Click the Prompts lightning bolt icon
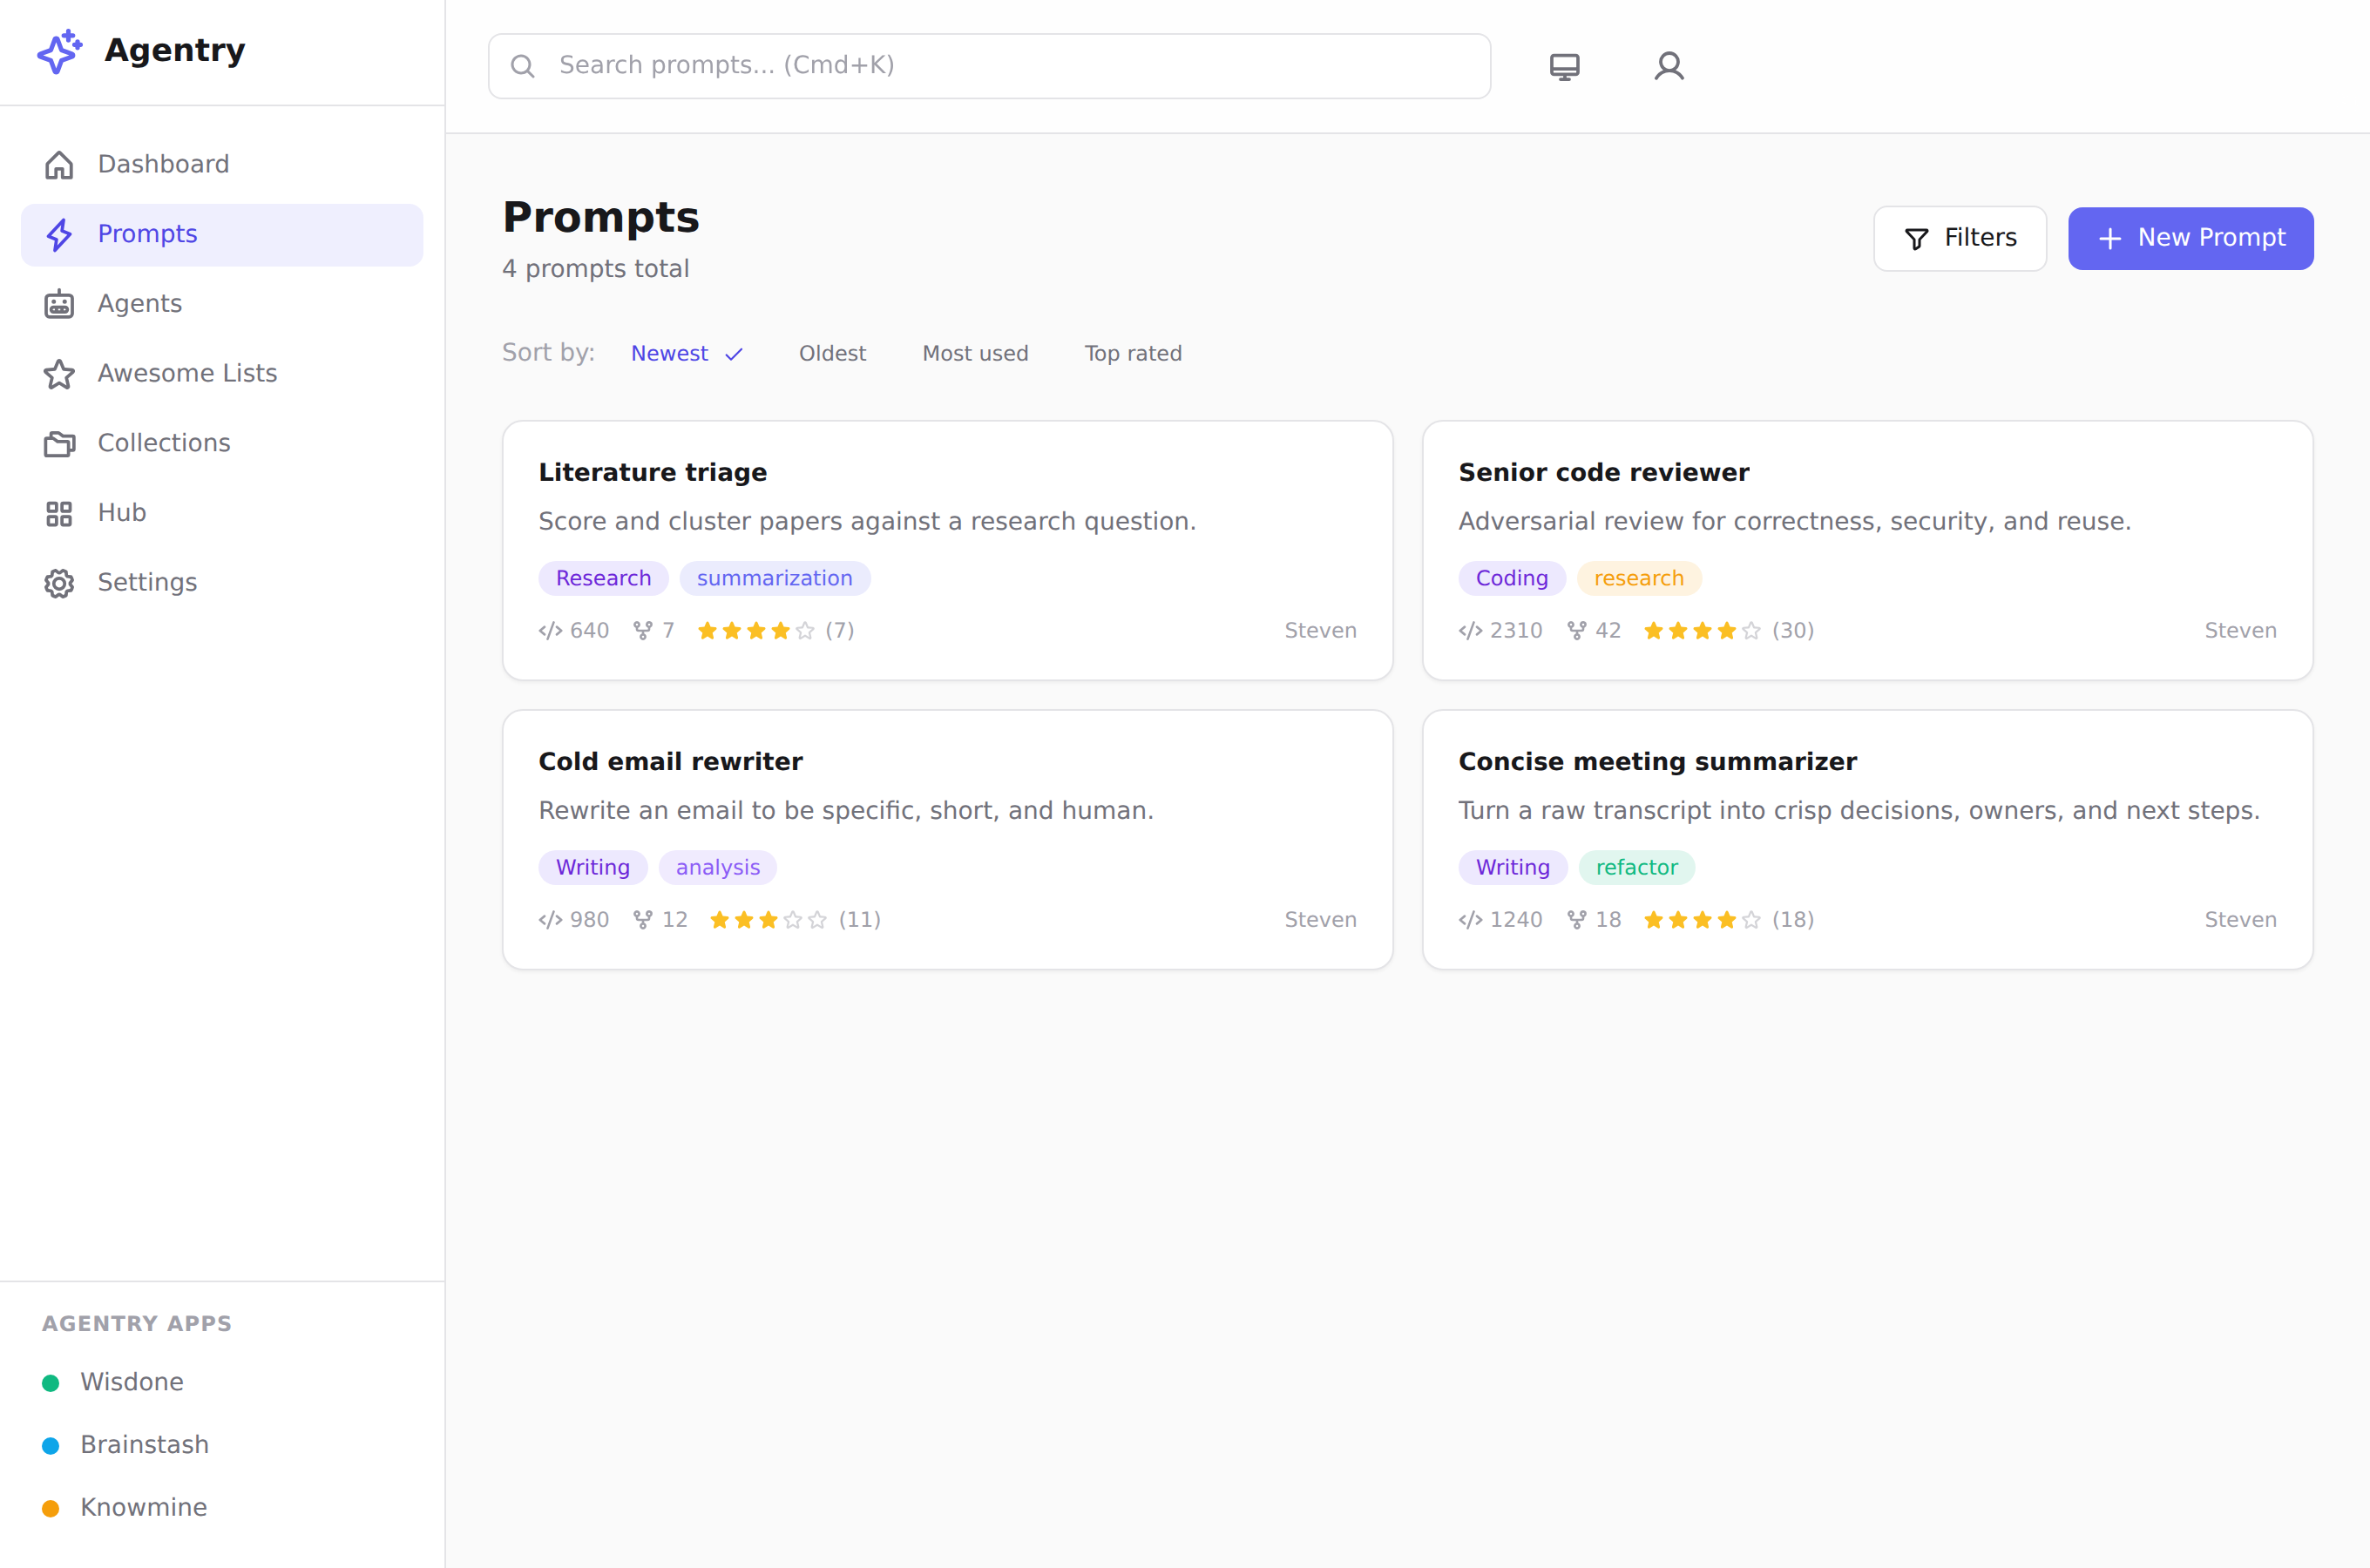This screenshot has width=2370, height=1568. pyautogui.click(x=59, y=234)
